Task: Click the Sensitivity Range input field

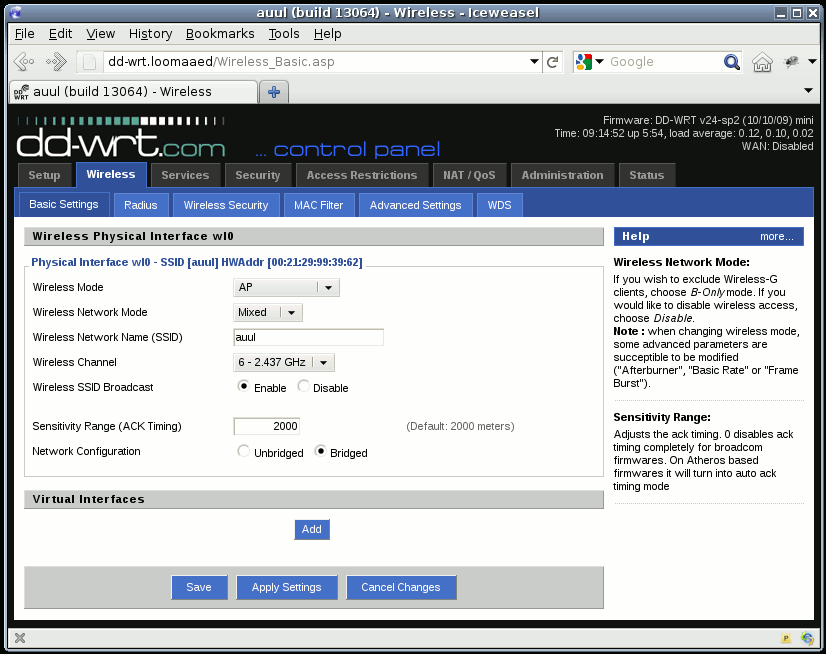Action: pos(267,426)
